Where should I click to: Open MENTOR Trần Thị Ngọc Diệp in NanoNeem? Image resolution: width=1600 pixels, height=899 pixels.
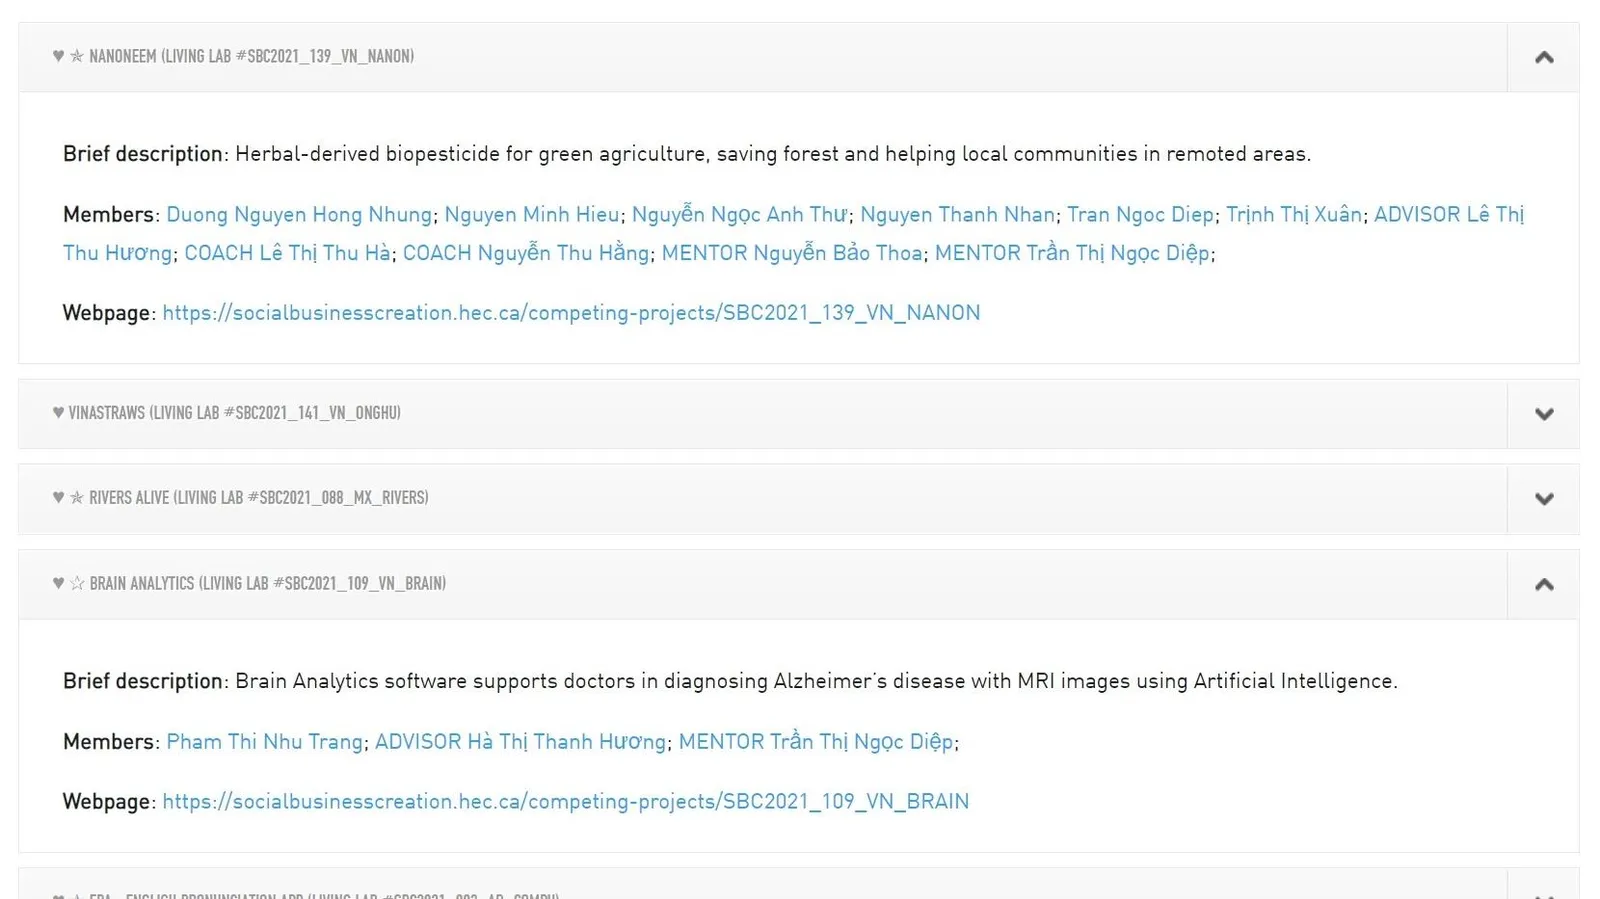(1072, 253)
